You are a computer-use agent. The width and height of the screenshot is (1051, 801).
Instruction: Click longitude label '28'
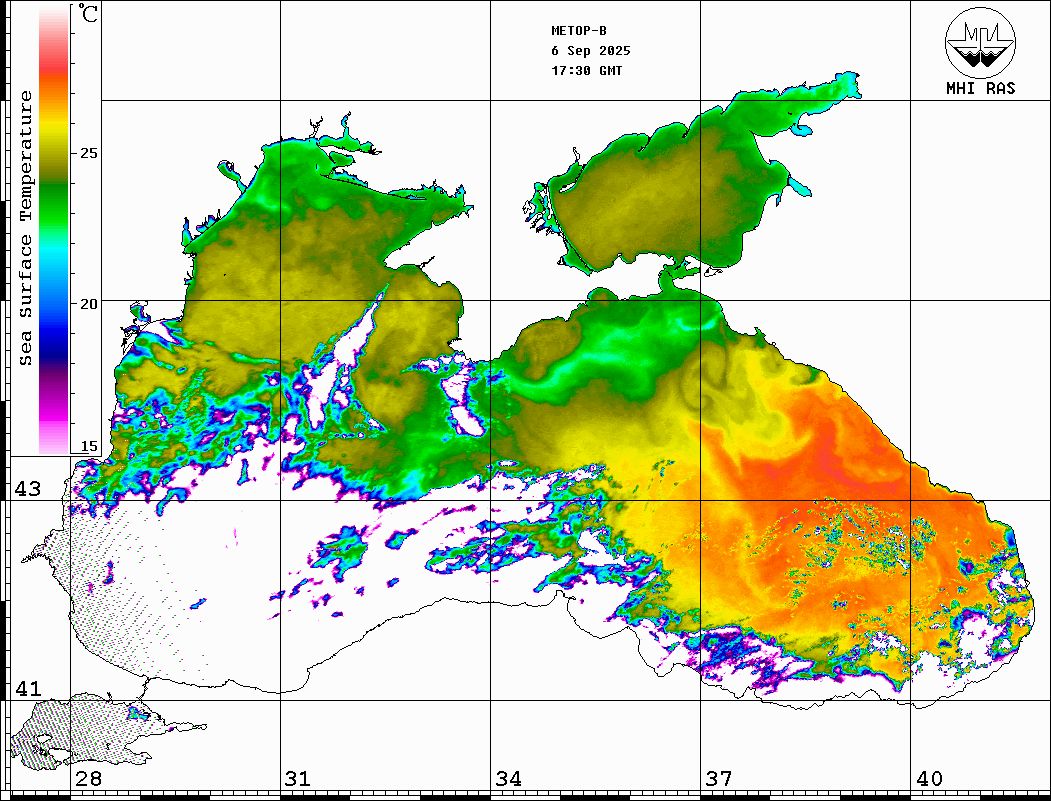[88, 779]
